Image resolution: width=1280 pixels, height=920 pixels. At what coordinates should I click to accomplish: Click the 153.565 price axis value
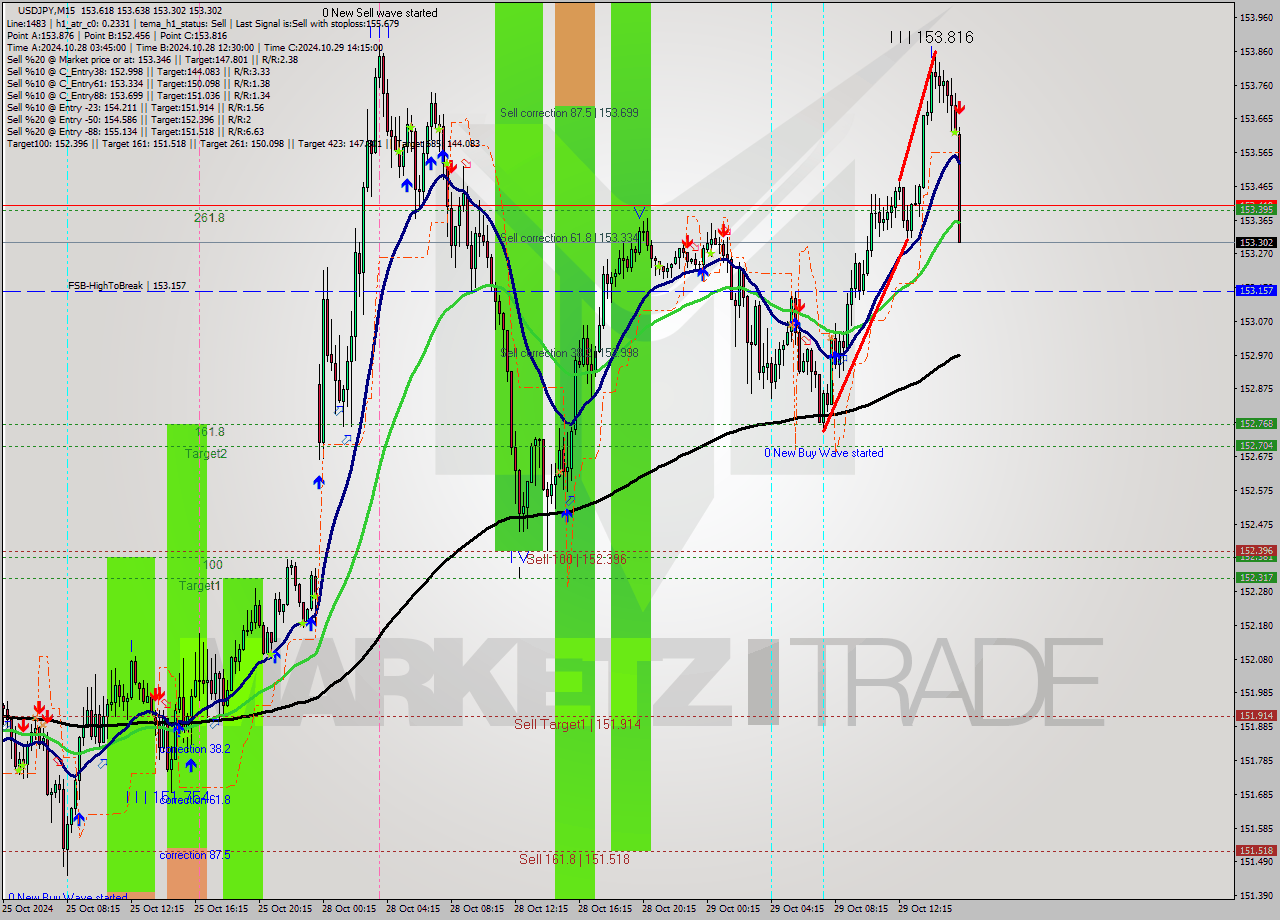(1256, 152)
